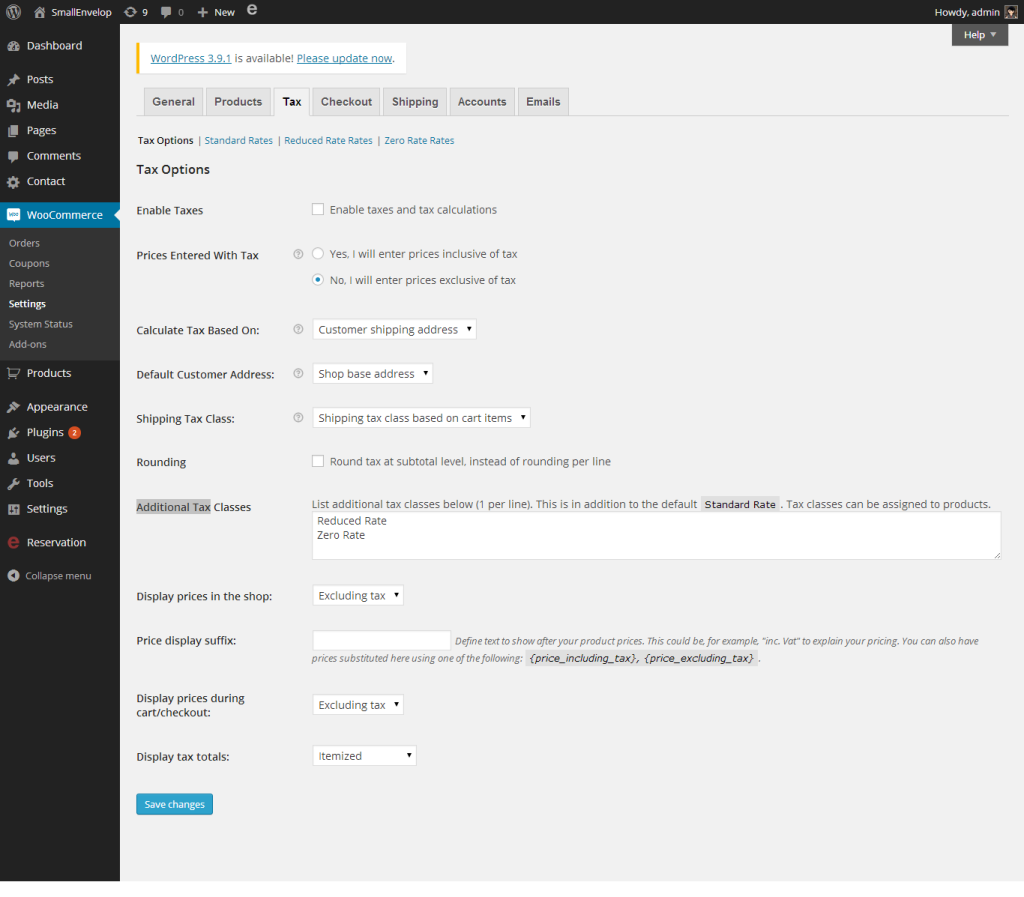Click the Settings sliders icon in sidebar
This screenshot has height=897, width=1024.
(13, 509)
